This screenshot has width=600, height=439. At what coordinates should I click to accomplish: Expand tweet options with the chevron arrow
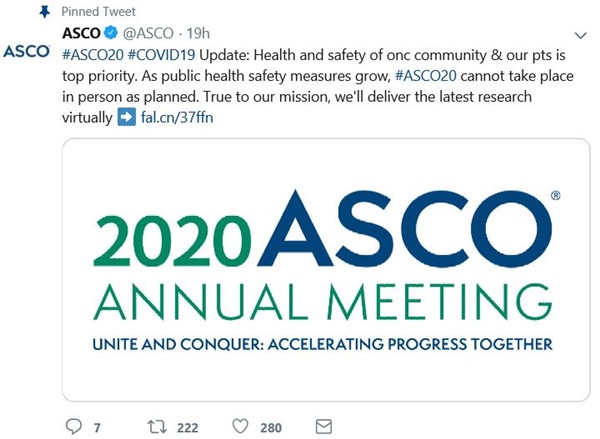click(x=581, y=36)
